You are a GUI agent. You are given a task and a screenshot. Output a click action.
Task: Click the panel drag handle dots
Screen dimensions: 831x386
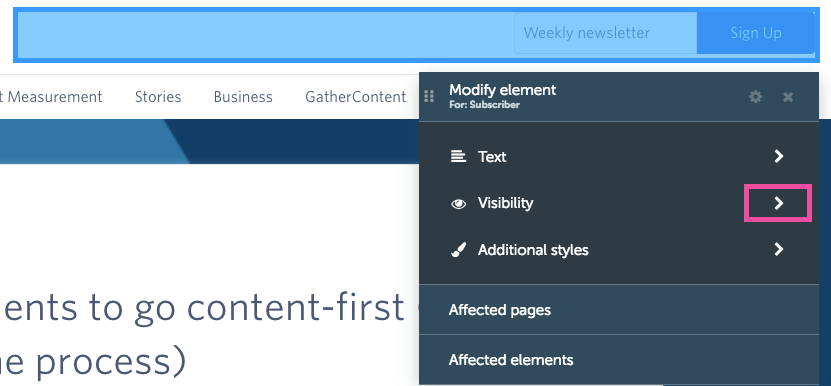(429, 96)
